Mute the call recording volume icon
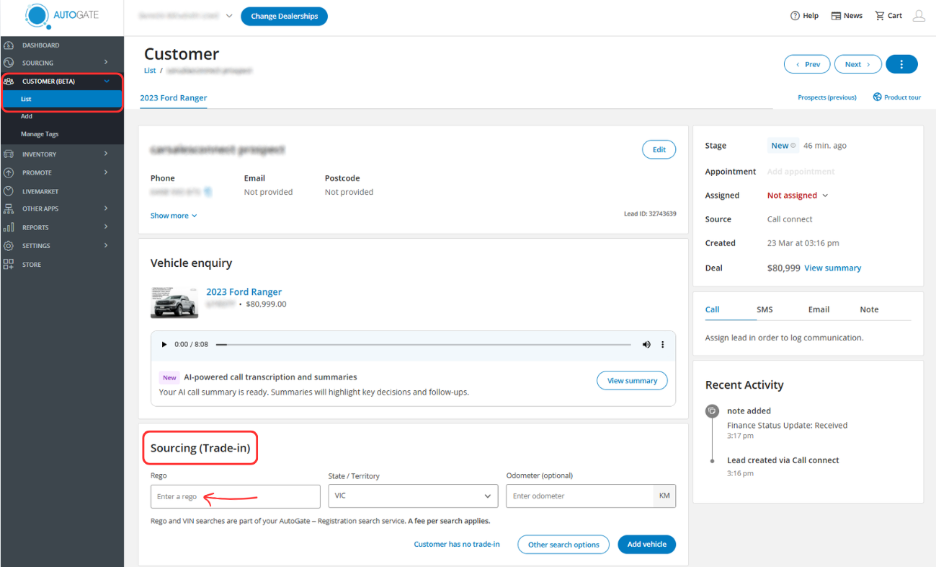936x567 pixels. click(x=646, y=344)
